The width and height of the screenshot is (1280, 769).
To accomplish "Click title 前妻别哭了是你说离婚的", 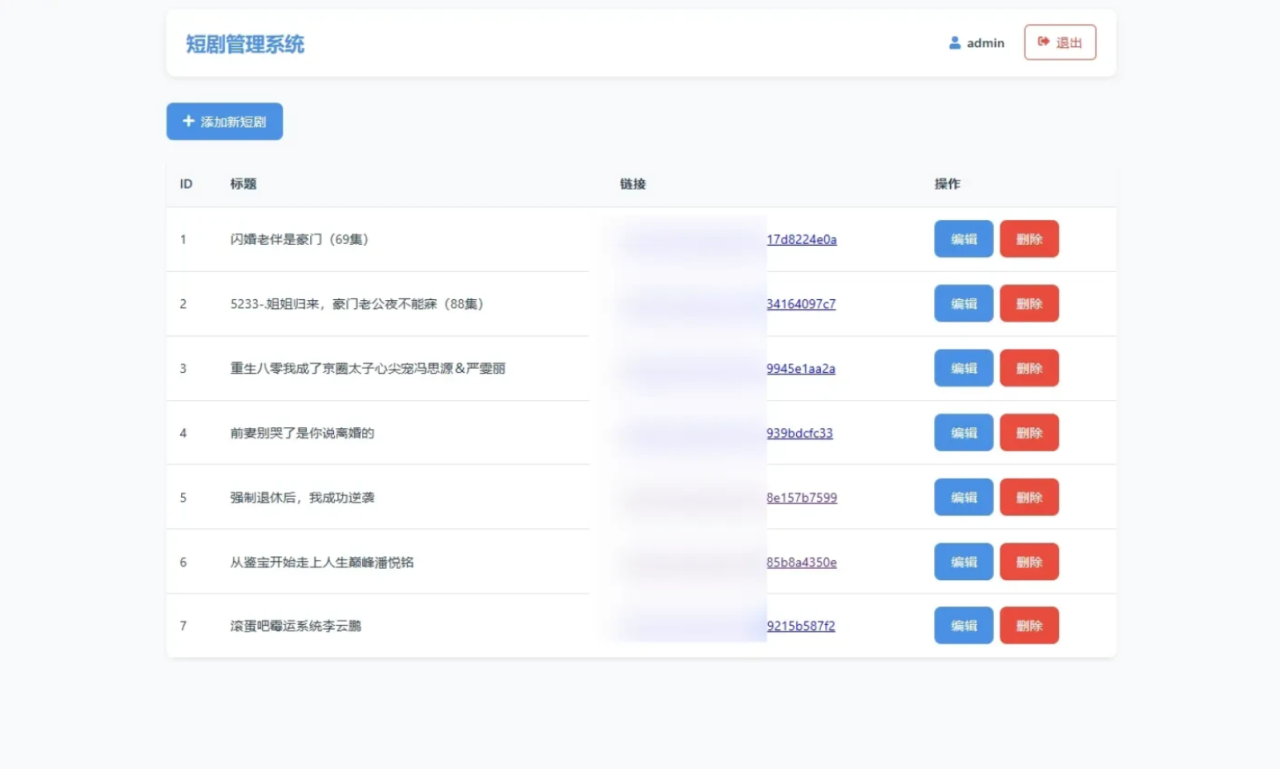I will point(302,433).
